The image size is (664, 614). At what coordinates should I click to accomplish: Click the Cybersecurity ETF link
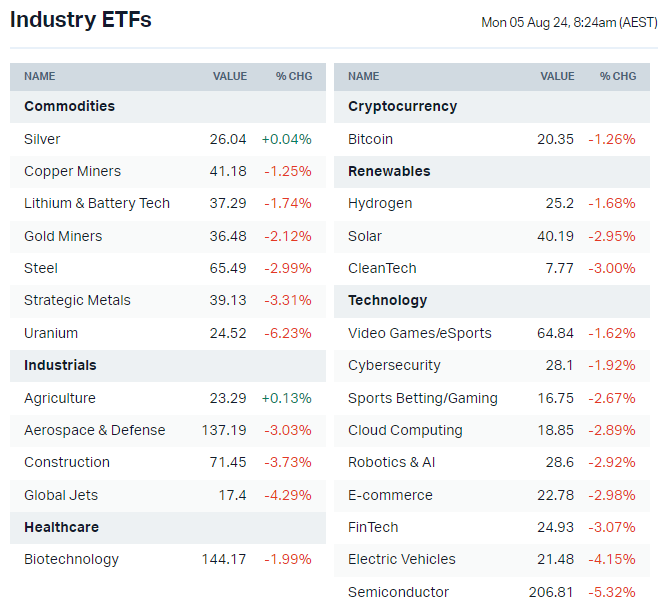click(394, 365)
